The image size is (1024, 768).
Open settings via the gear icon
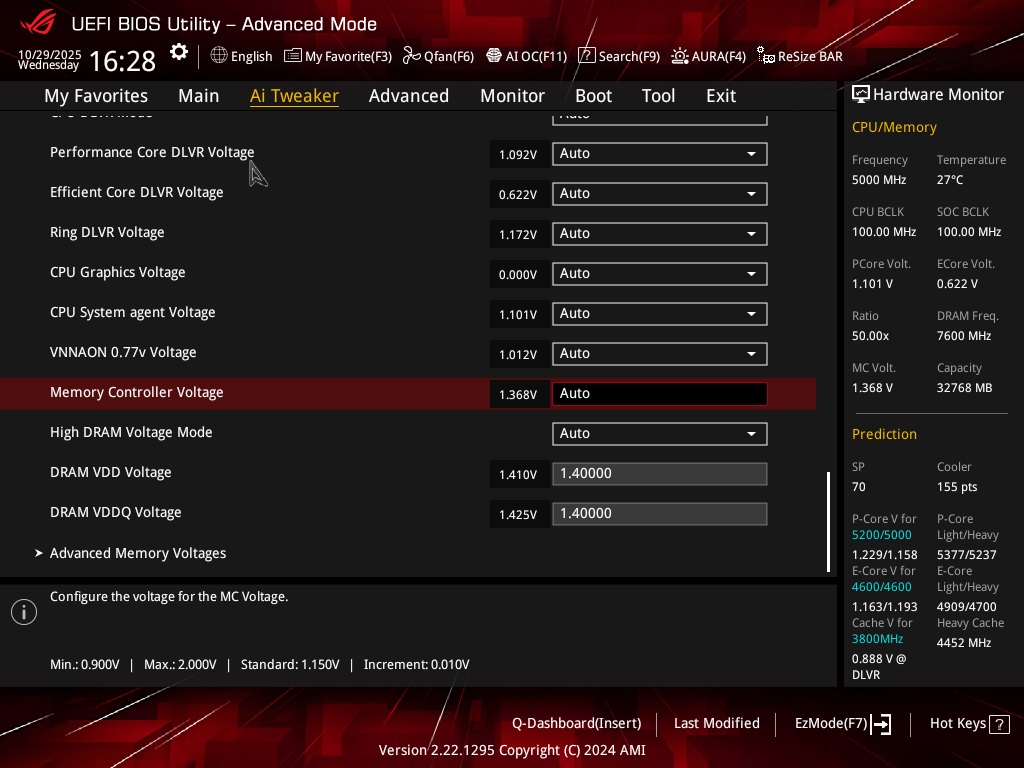point(178,52)
